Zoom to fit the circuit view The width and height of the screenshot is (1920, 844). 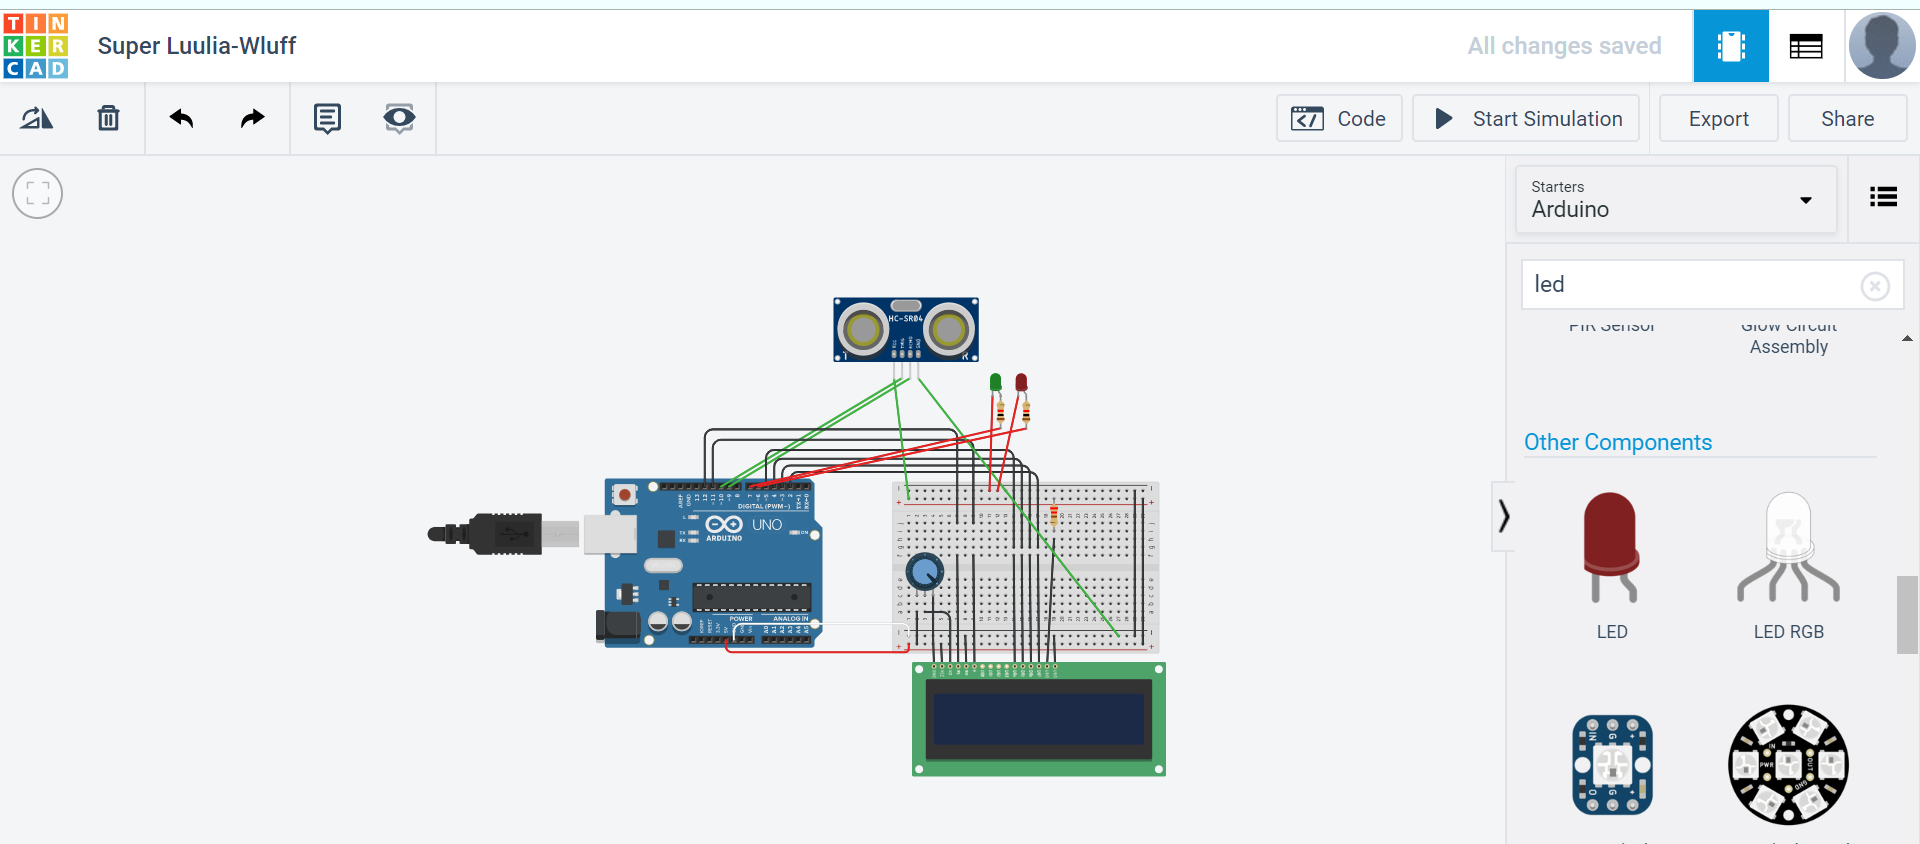38,194
